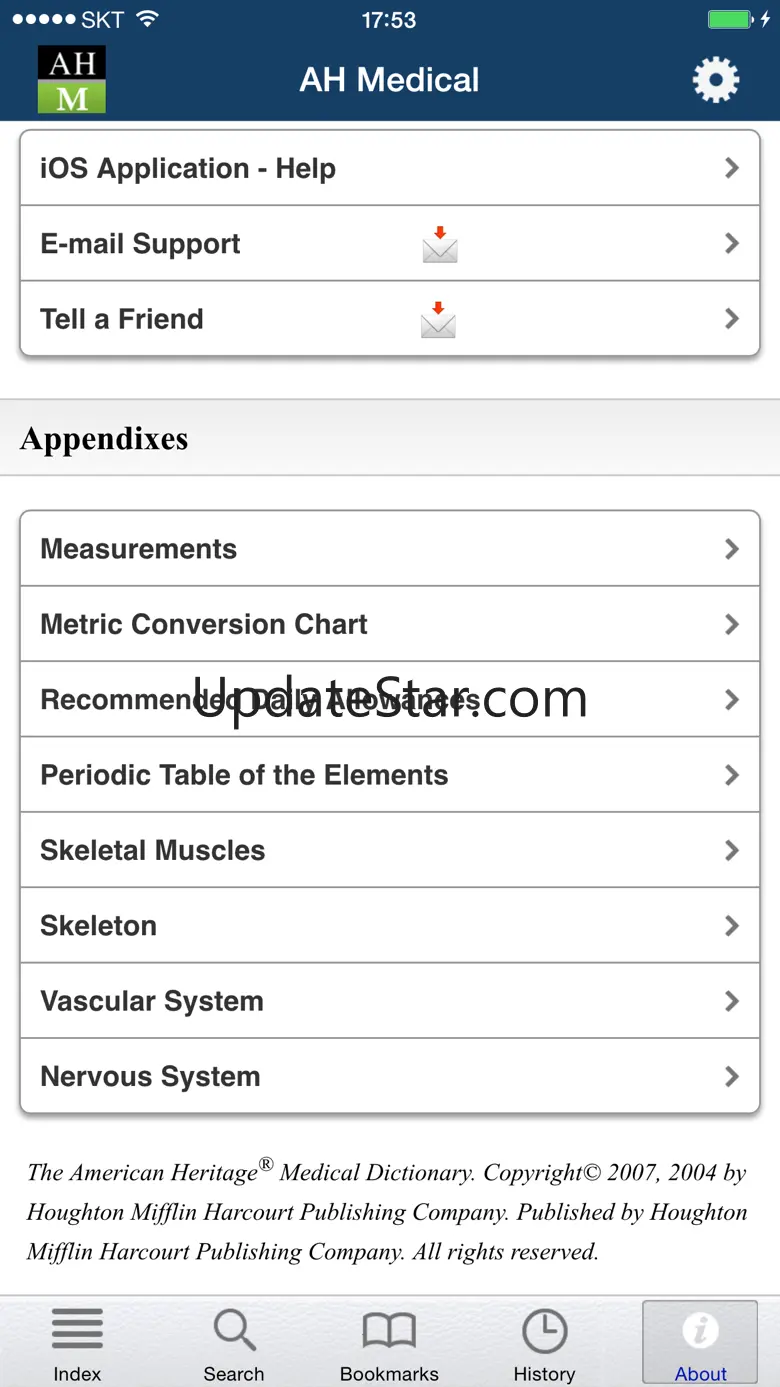Expand the Measurements row chevron
The height and width of the screenshot is (1387, 780).
(x=732, y=549)
